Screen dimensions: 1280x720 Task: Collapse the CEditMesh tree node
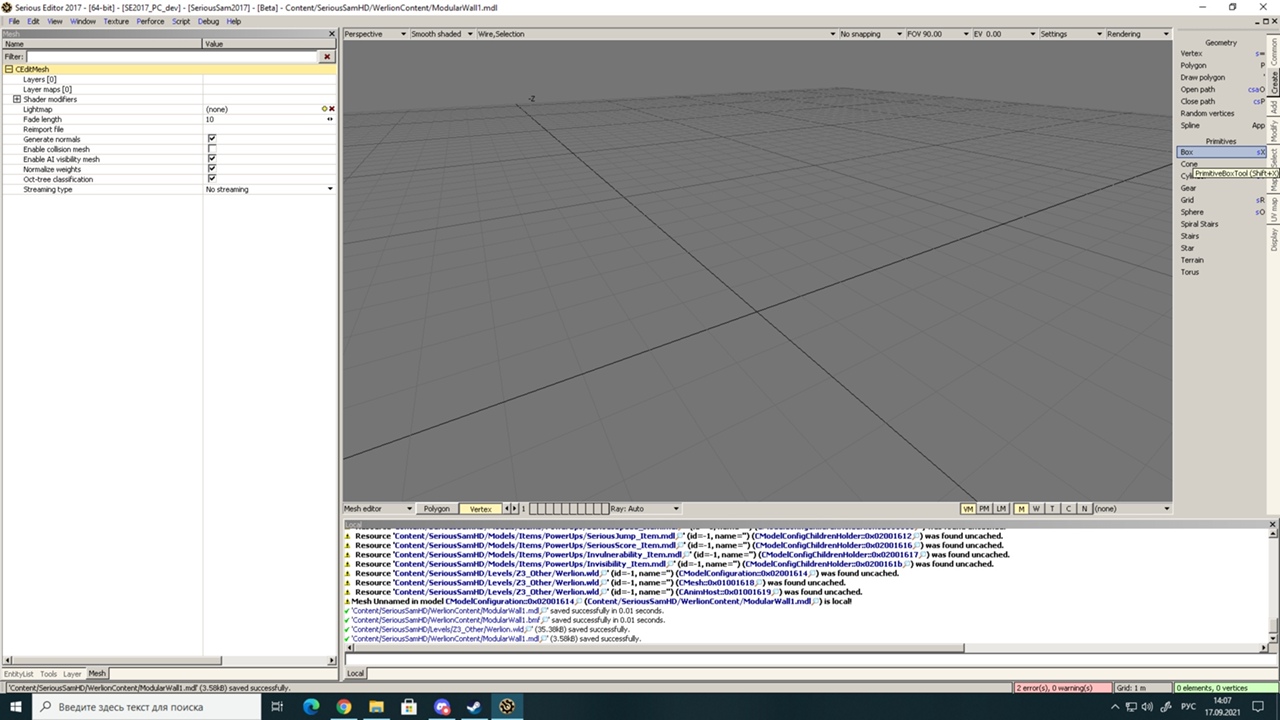tap(9, 69)
